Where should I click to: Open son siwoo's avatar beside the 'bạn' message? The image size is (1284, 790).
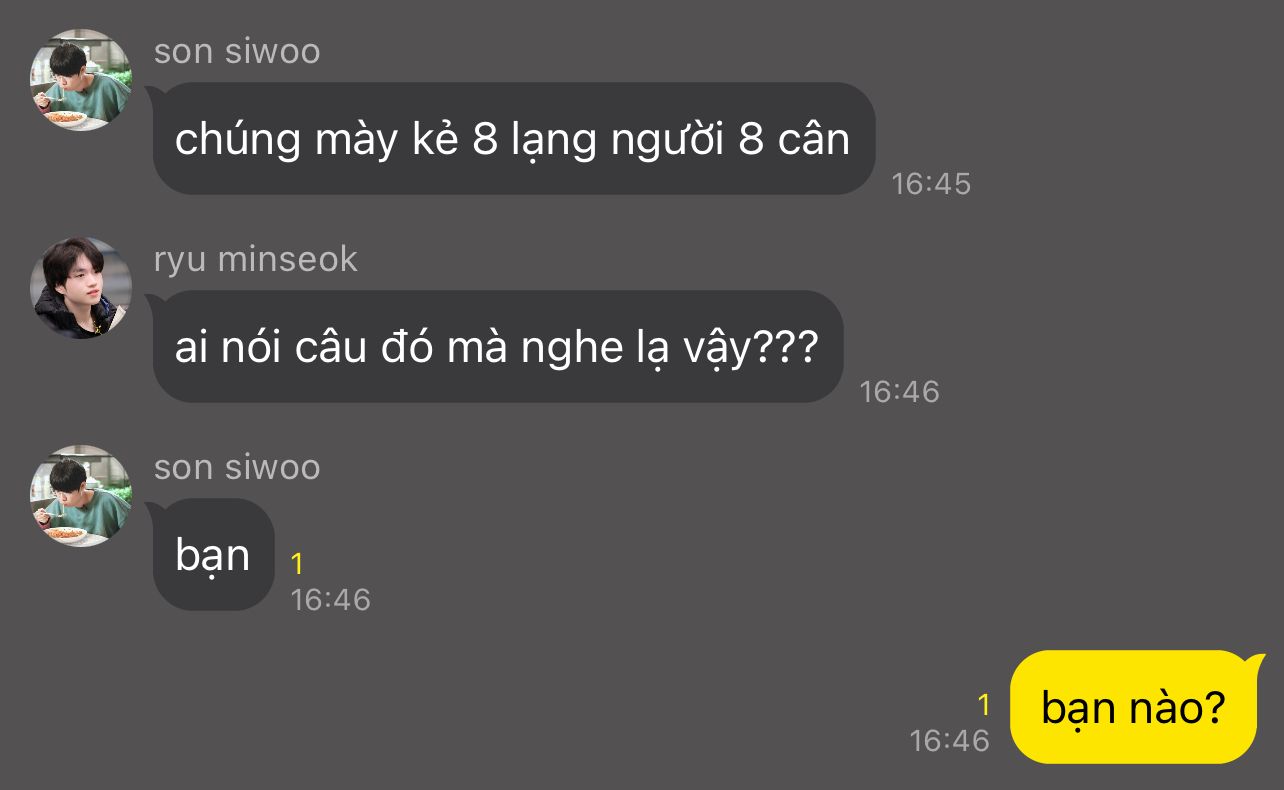click(x=81, y=496)
